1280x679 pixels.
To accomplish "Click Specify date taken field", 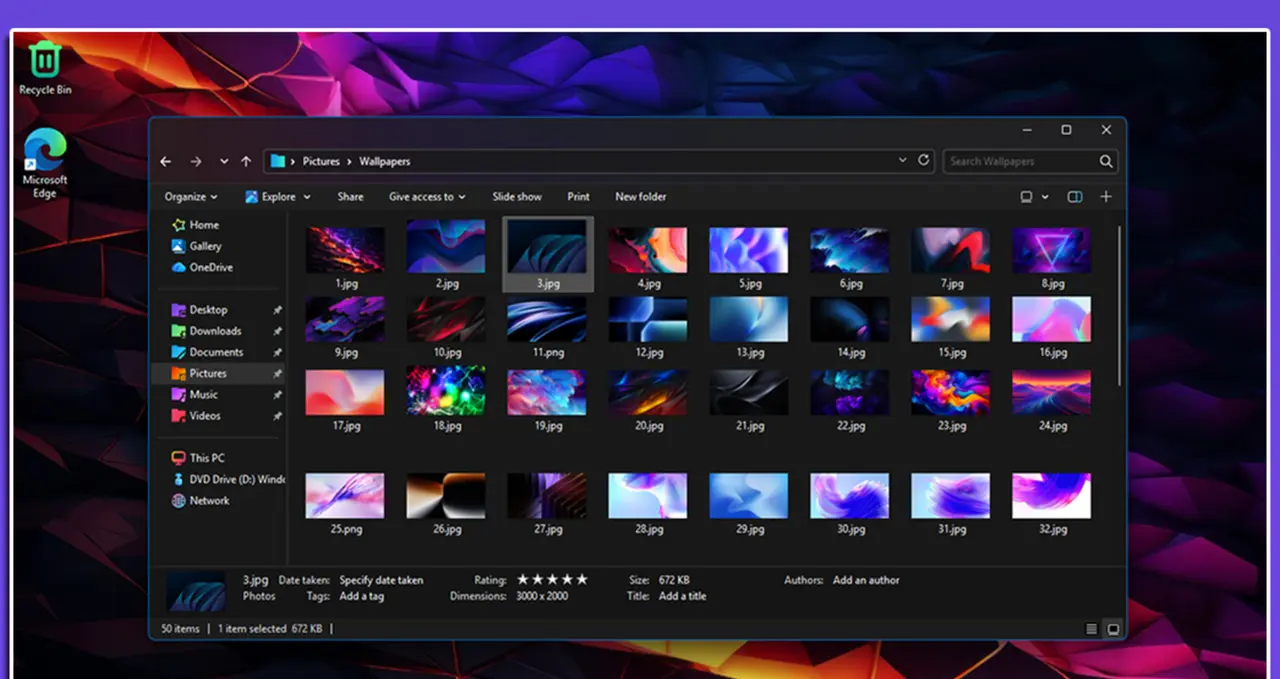I will pyautogui.click(x=381, y=580).
